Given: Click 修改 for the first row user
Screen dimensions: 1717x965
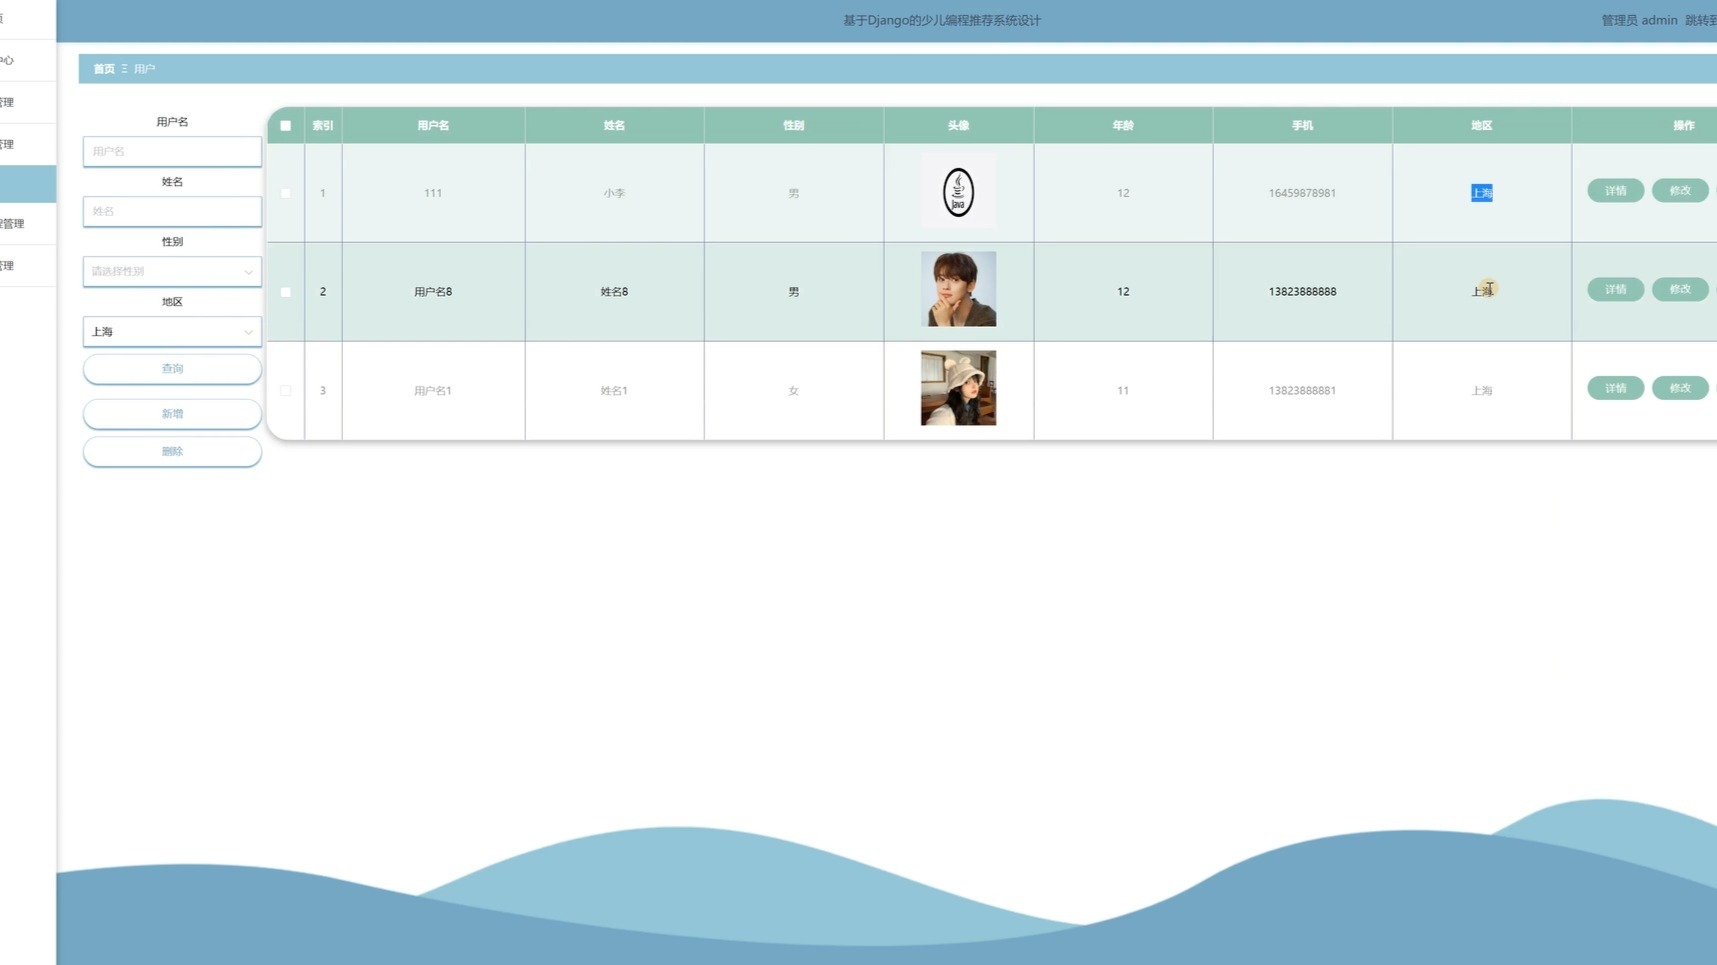Looking at the screenshot, I should 1679,191.
